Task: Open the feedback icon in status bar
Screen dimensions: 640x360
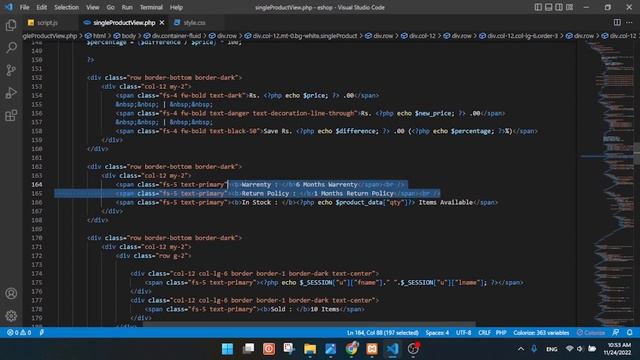Action: click(616, 333)
